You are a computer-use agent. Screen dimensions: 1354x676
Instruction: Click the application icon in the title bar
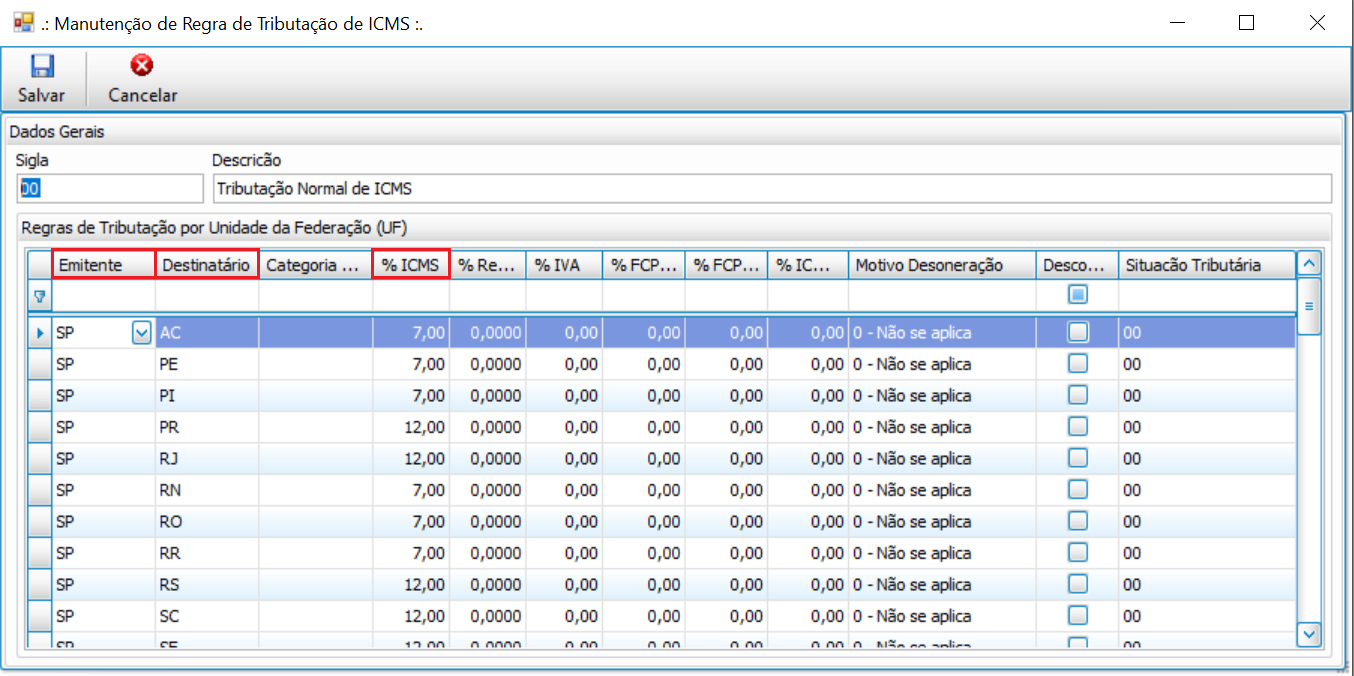tap(24, 23)
